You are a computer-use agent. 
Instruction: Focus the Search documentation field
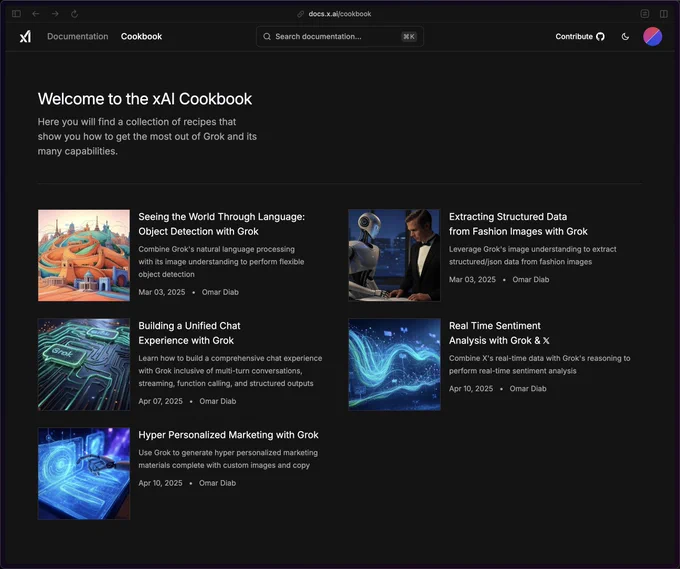click(x=340, y=36)
